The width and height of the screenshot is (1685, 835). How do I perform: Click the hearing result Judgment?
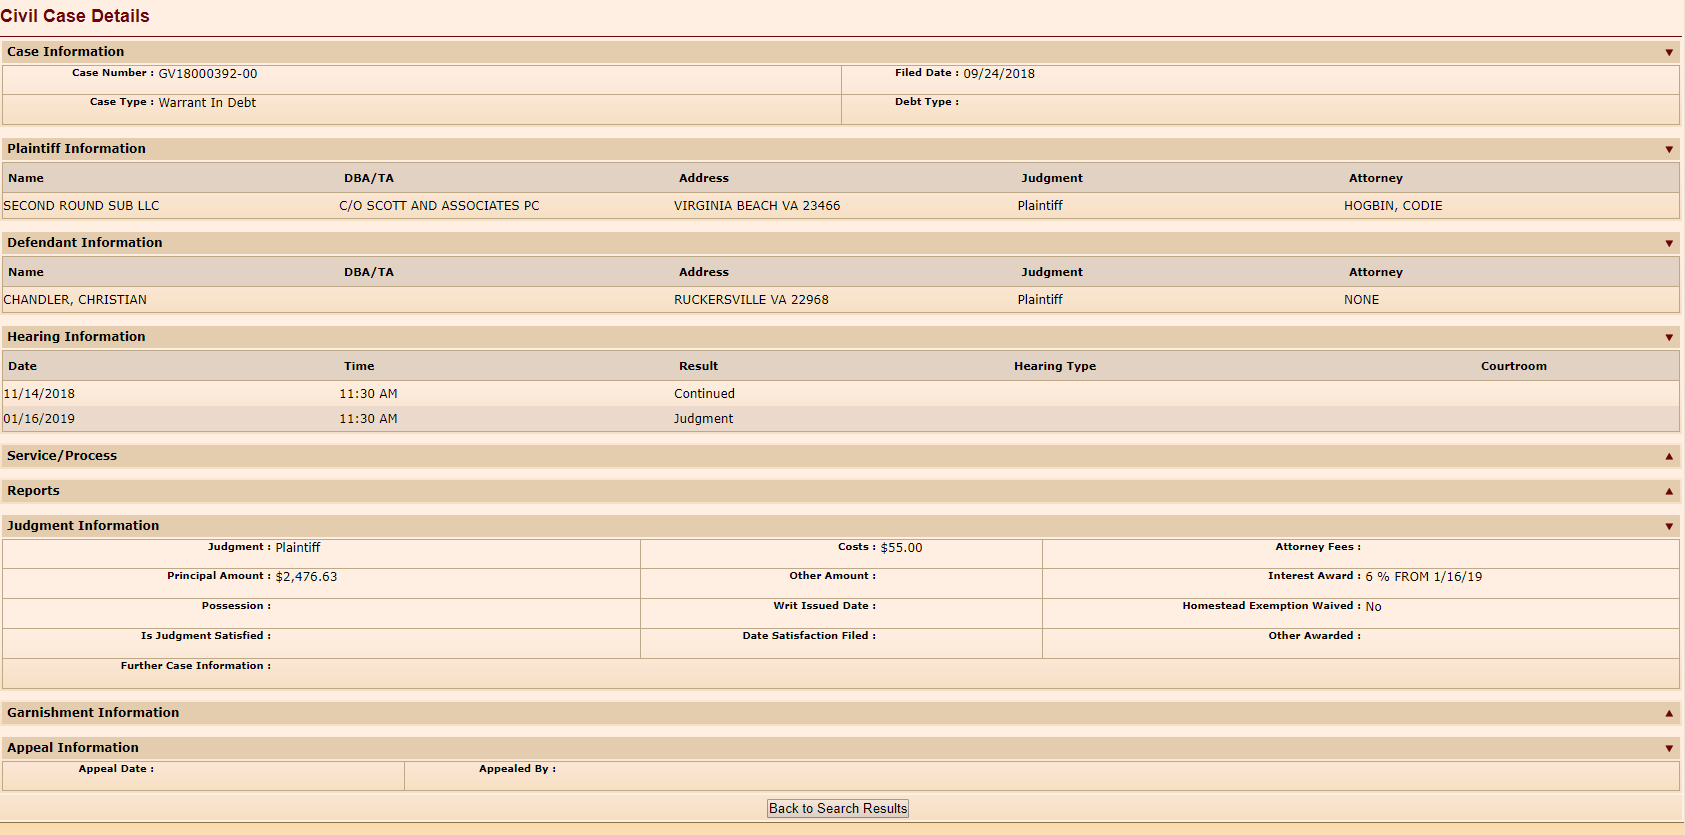coord(703,419)
